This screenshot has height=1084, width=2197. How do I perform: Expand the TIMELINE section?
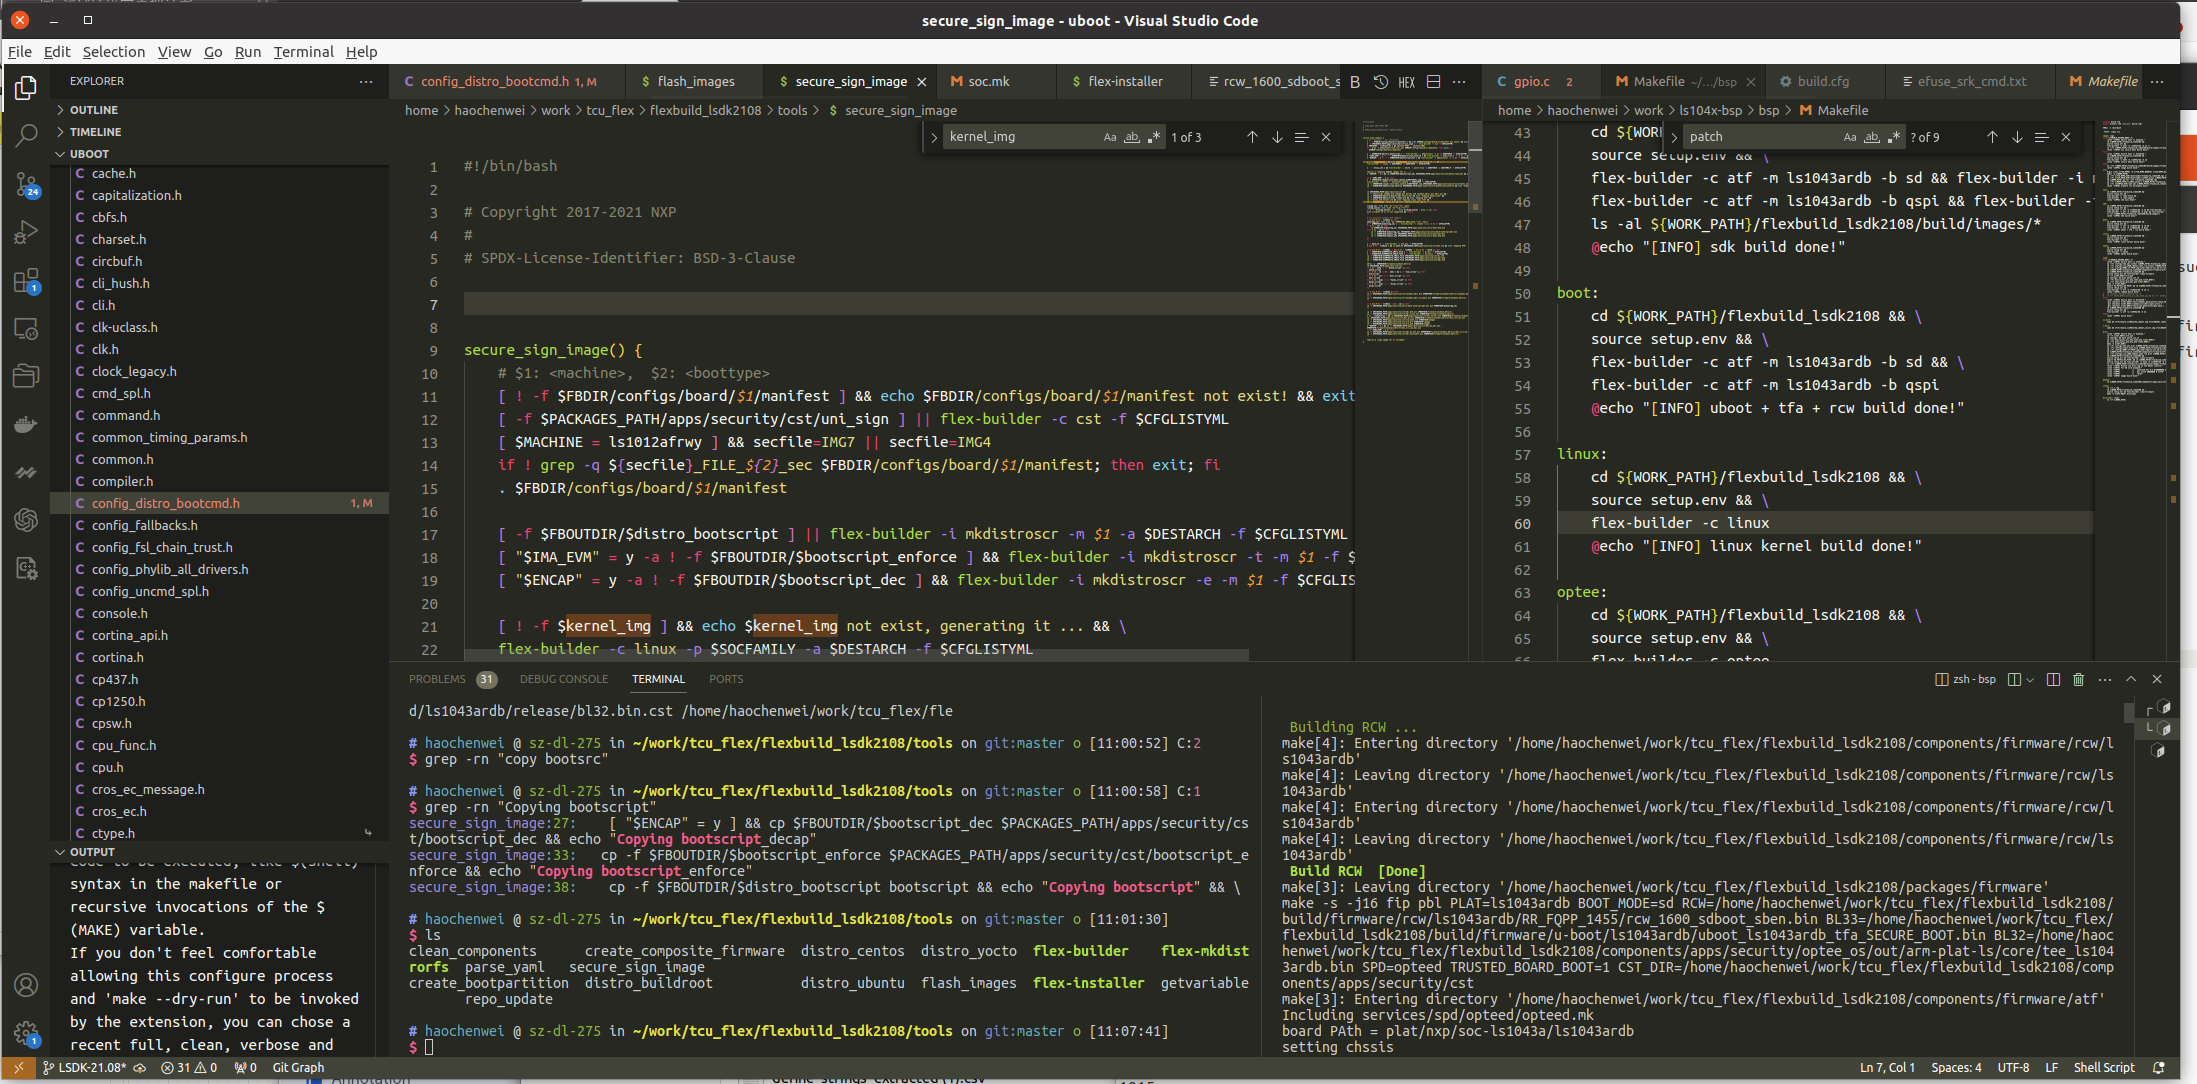pyautogui.click(x=96, y=132)
